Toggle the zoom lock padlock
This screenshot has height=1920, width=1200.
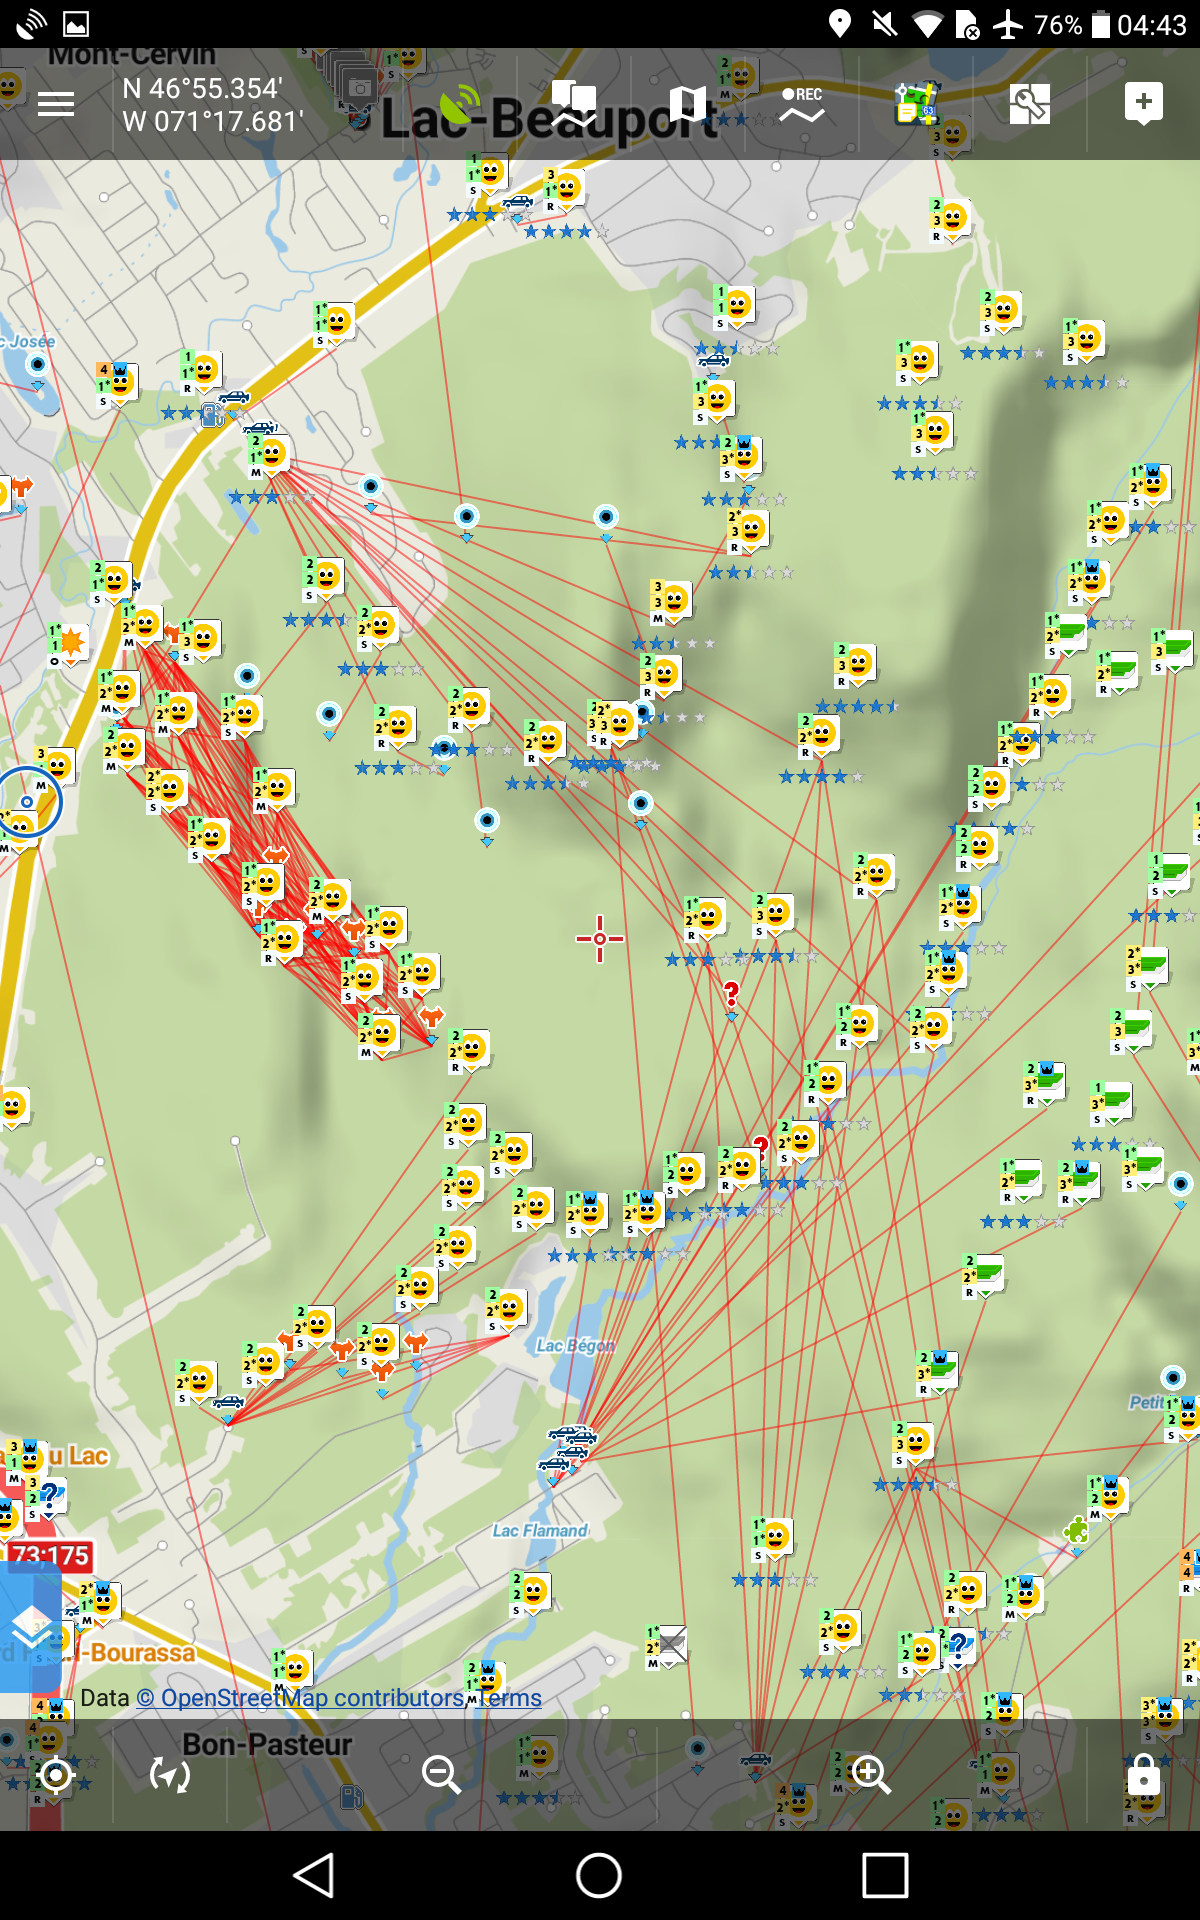click(x=1143, y=1775)
